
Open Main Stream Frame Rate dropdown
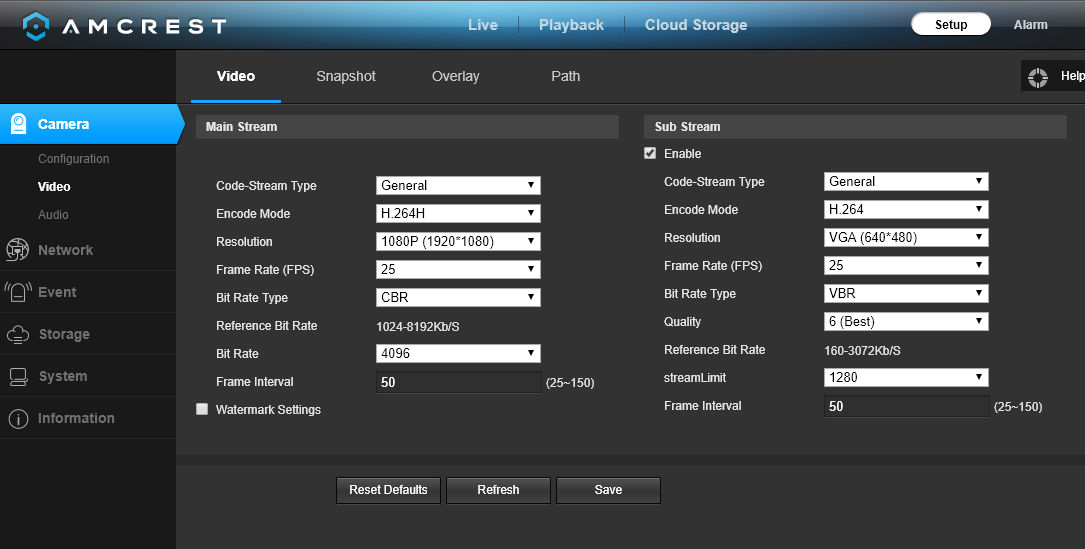click(458, 269)
